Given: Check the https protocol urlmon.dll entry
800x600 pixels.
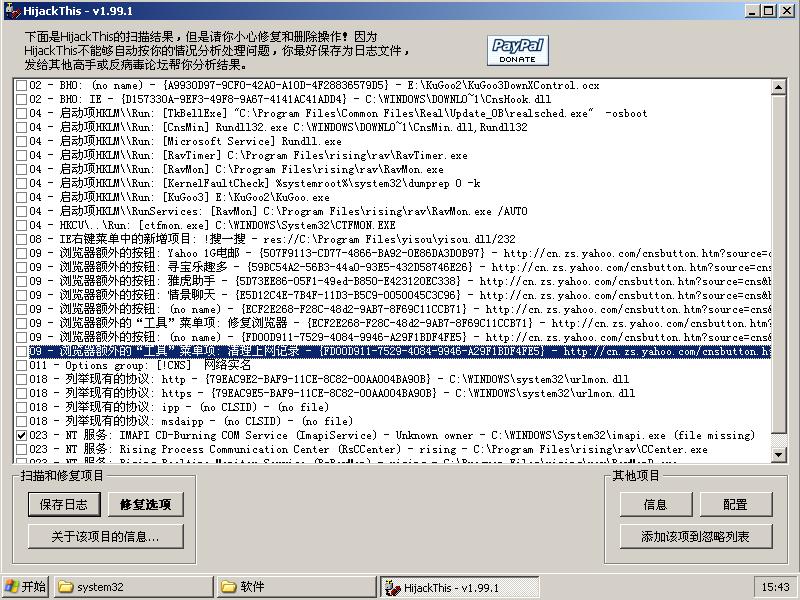Looking at the screenshot, I should point(21,393).
